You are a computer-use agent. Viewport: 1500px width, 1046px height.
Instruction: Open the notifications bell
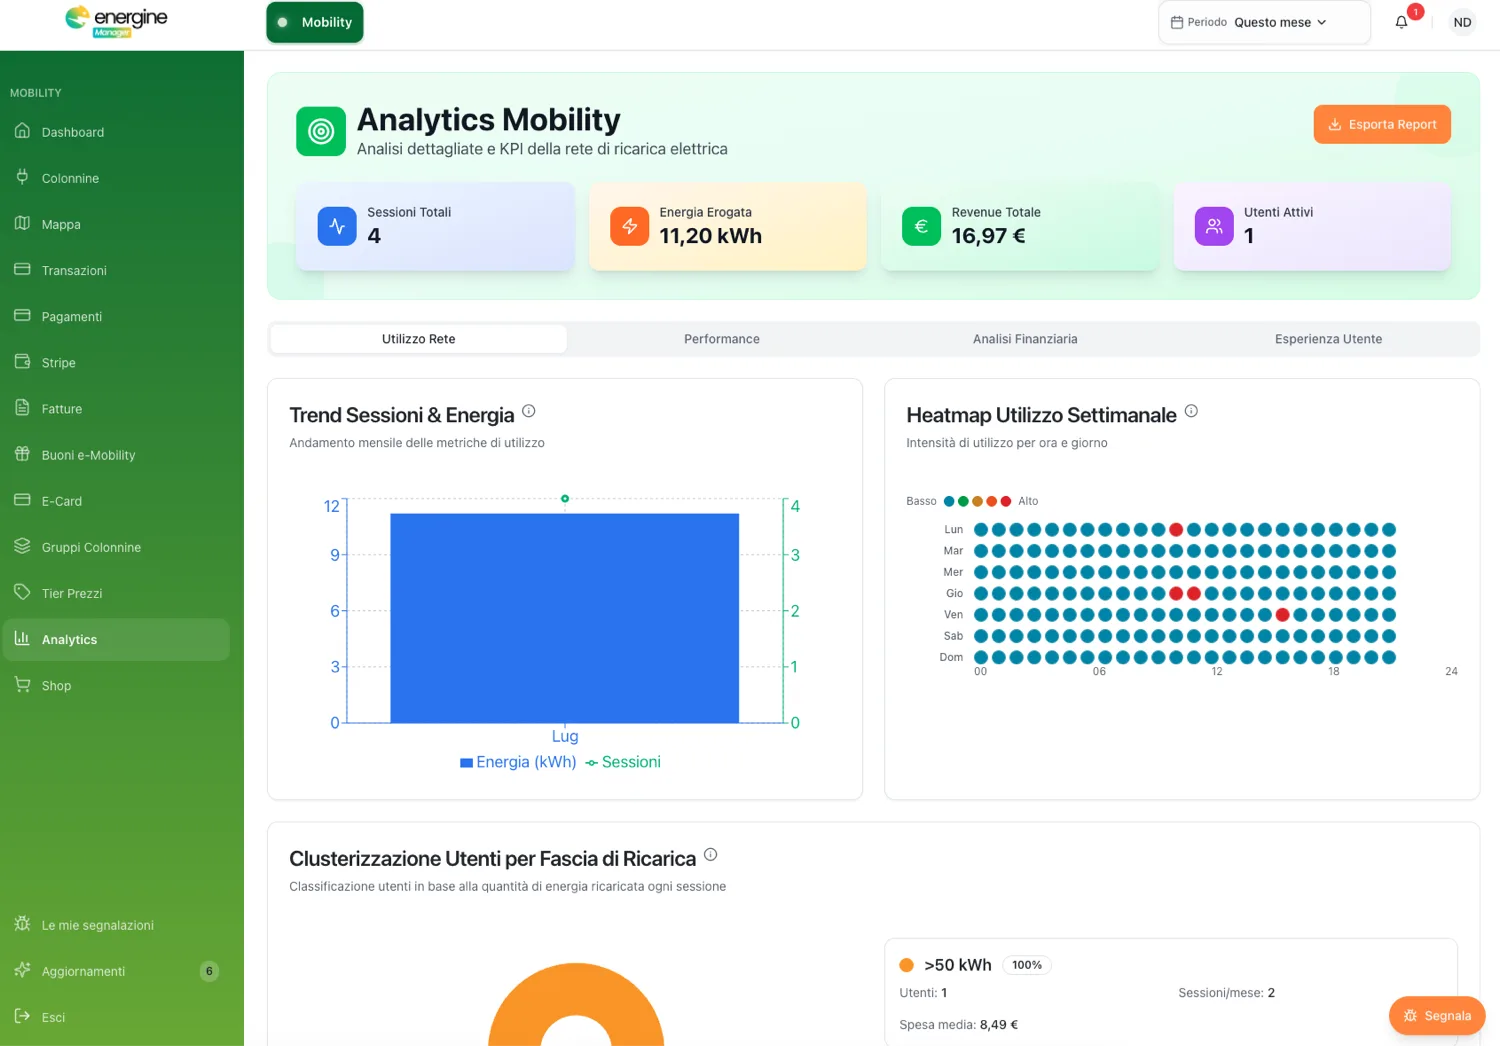(x=1402, y=22)
